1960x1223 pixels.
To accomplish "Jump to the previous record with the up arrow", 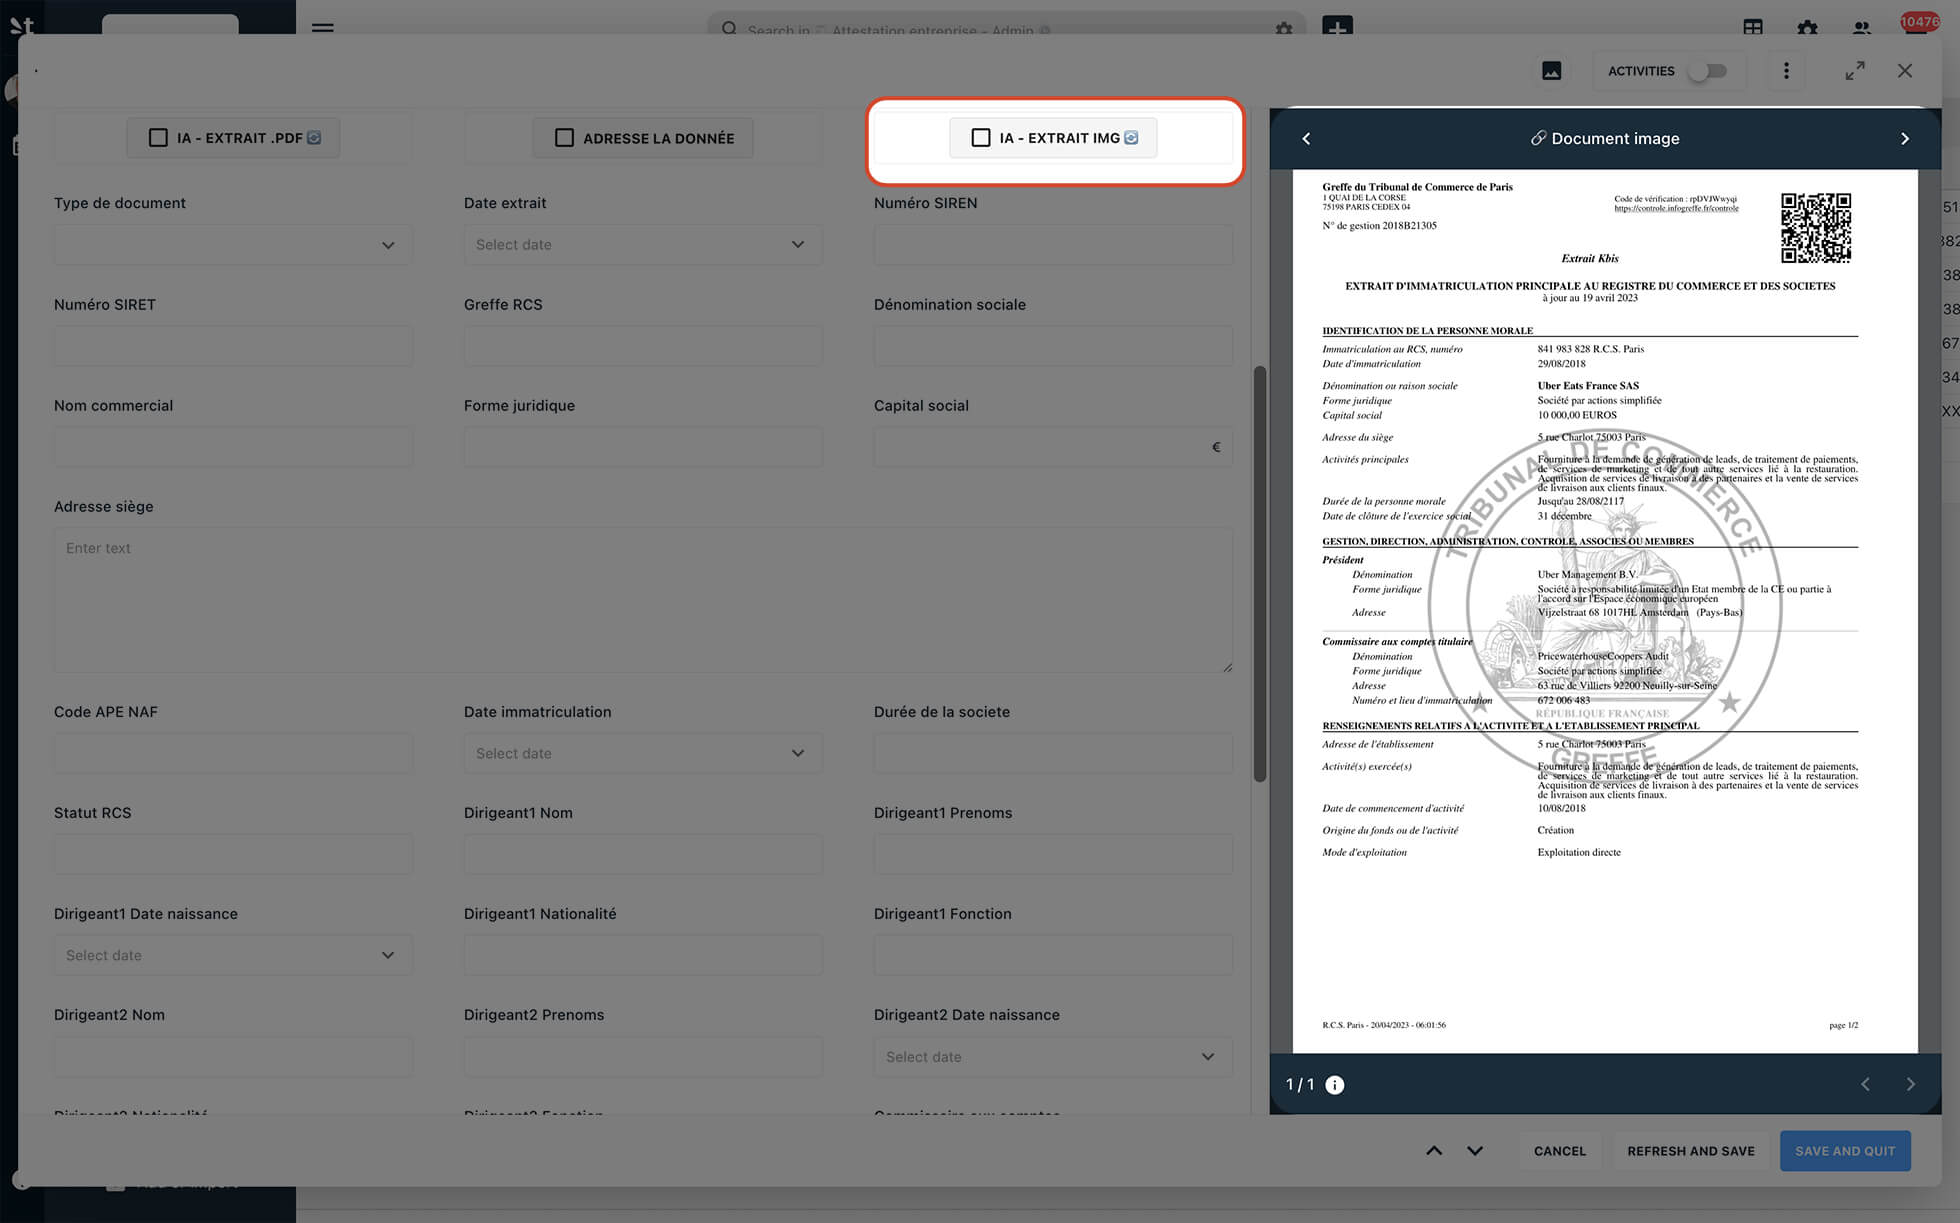I will [1434, 1151].
